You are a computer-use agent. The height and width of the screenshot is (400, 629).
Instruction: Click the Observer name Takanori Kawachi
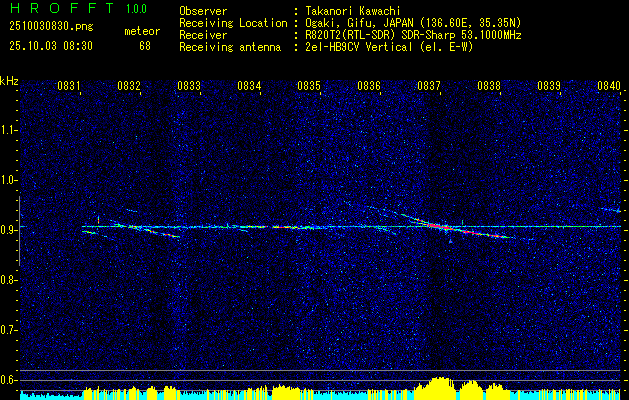pyautogui.click(x=352, y=11)
